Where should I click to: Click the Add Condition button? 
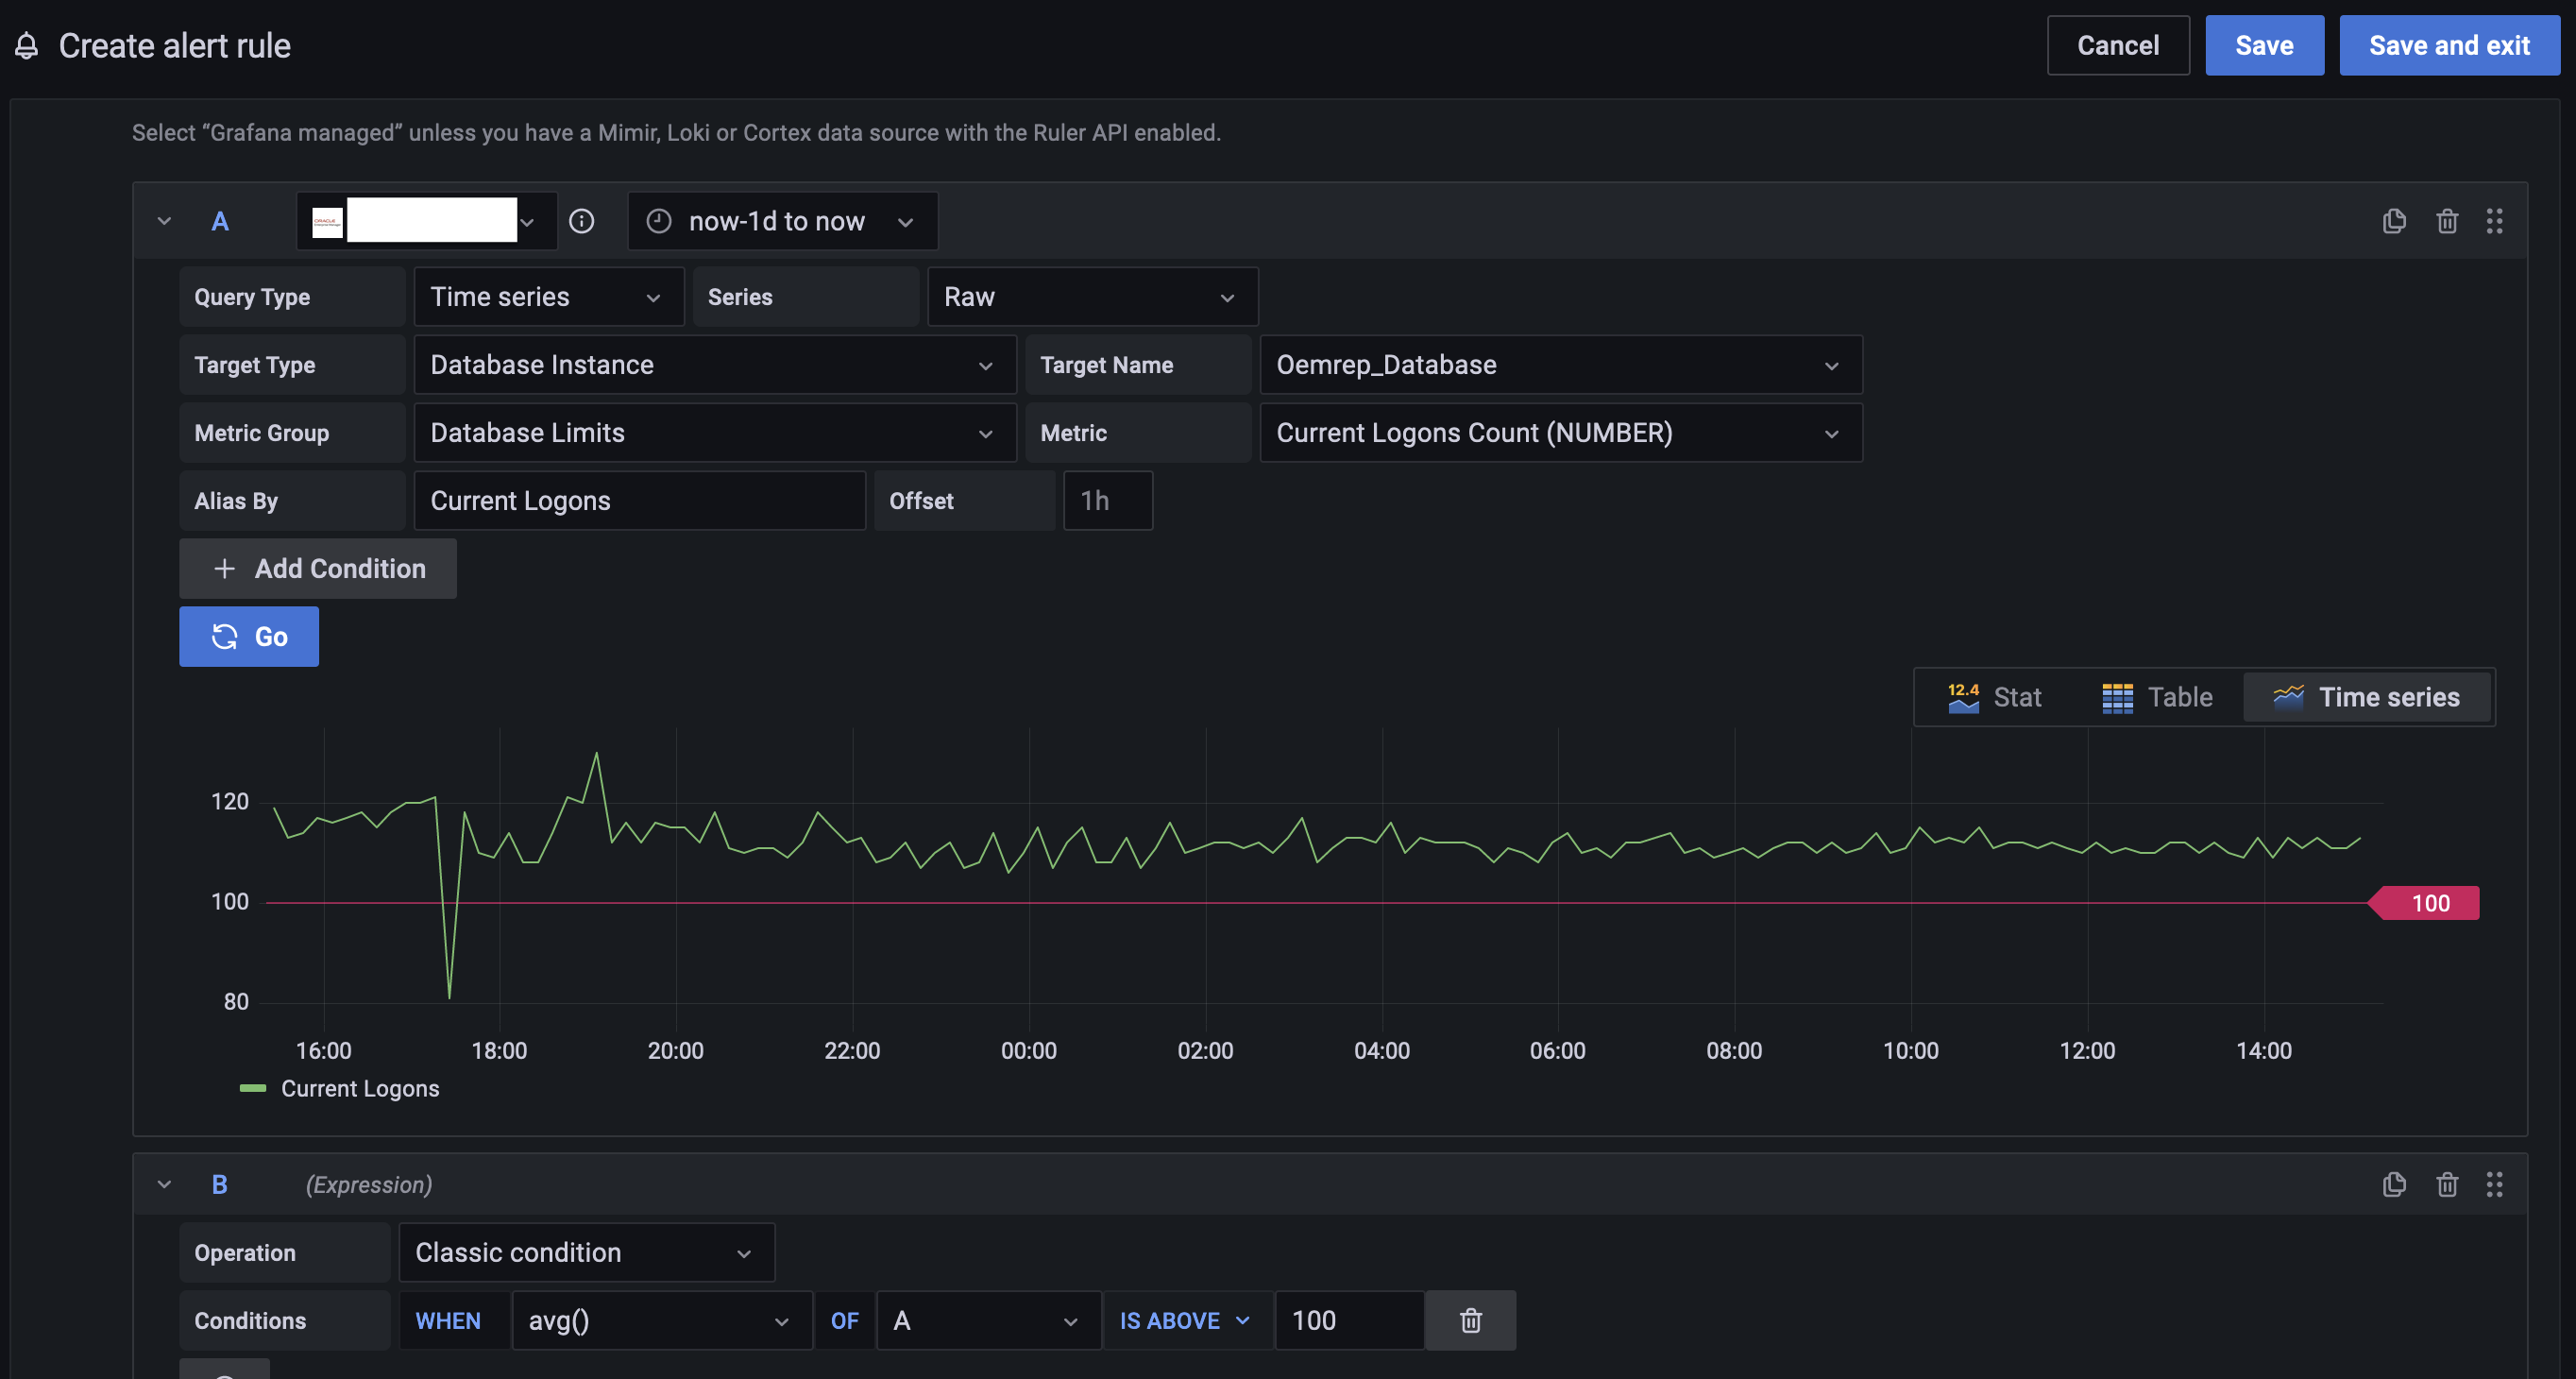318,568
